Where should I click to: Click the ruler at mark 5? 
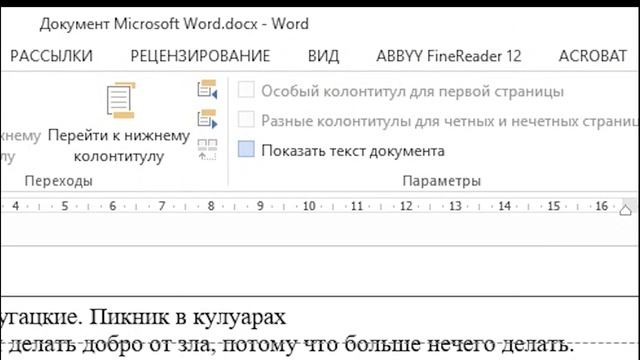64,206
